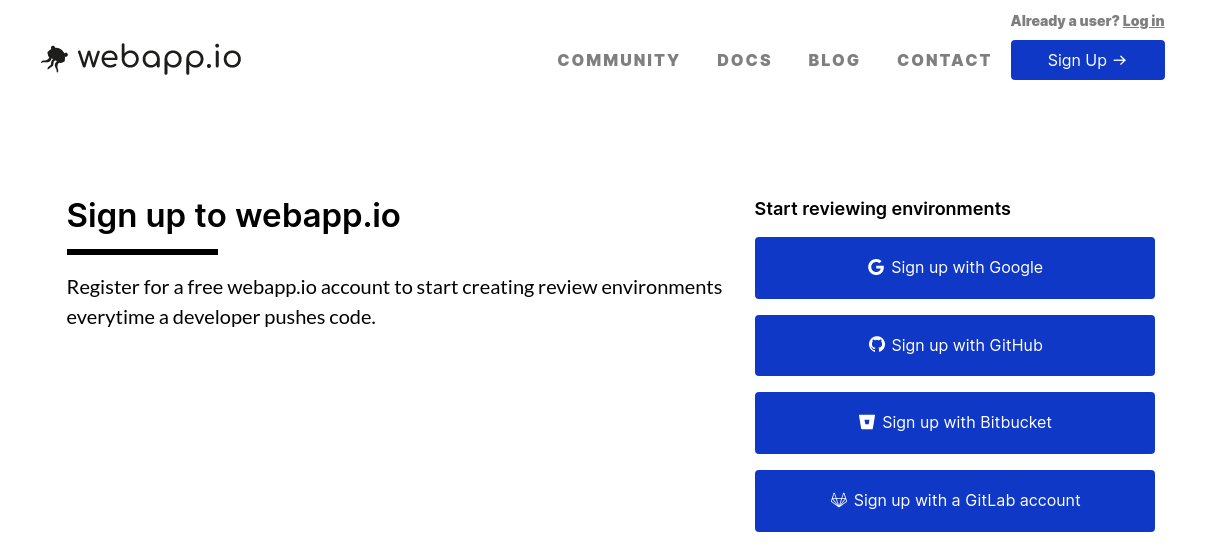The height and width of the screenshot is (555, 1221).
Task: Open the Docs navigation link
Action: click(x=744, y=60)
